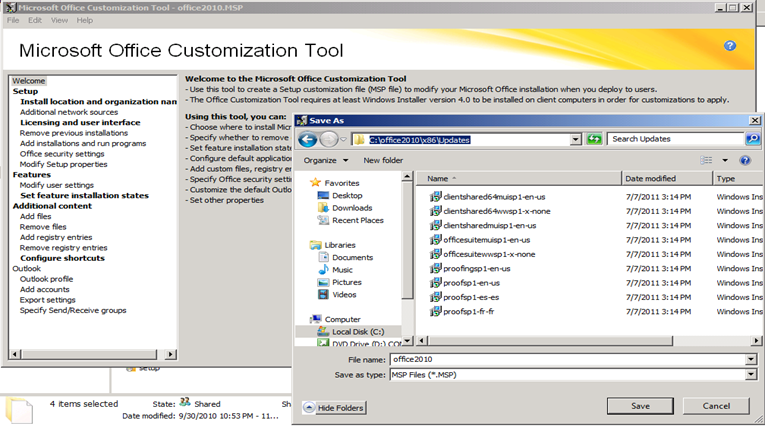Select Downloads in the navigation pane

pyautogui.click(x=352, y=208)
